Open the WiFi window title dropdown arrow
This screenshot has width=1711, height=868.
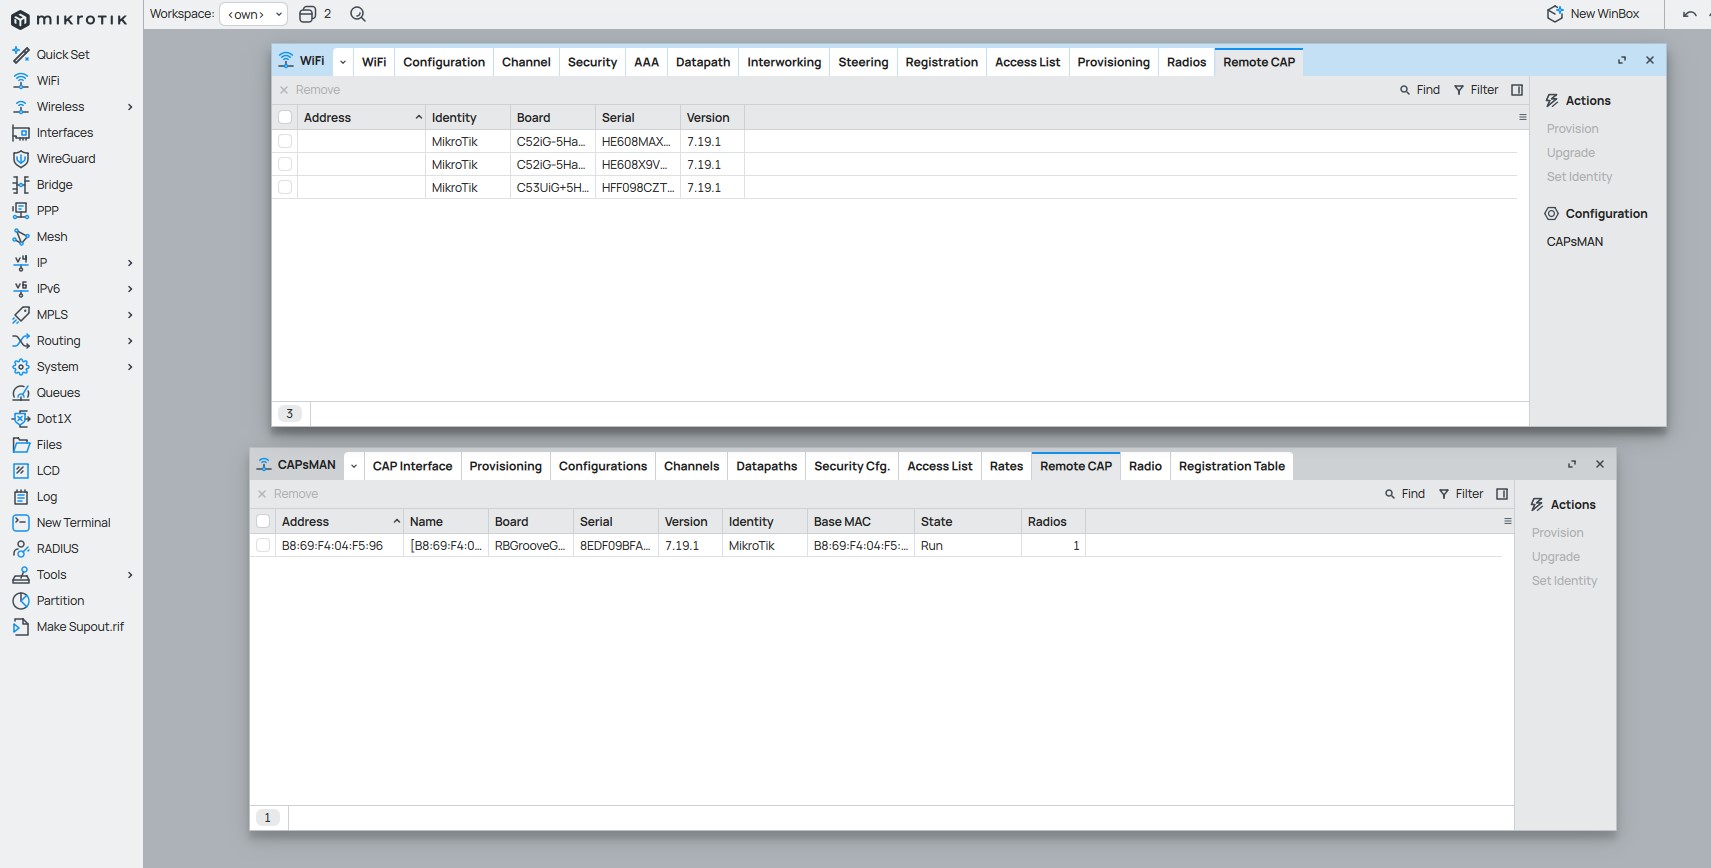[343, 62]
